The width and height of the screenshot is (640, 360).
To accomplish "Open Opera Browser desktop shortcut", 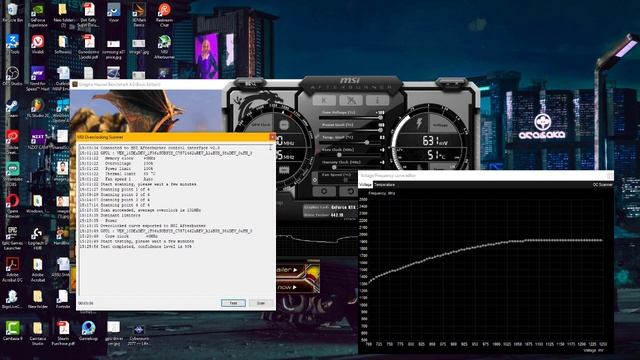I will tap(13, 206).
